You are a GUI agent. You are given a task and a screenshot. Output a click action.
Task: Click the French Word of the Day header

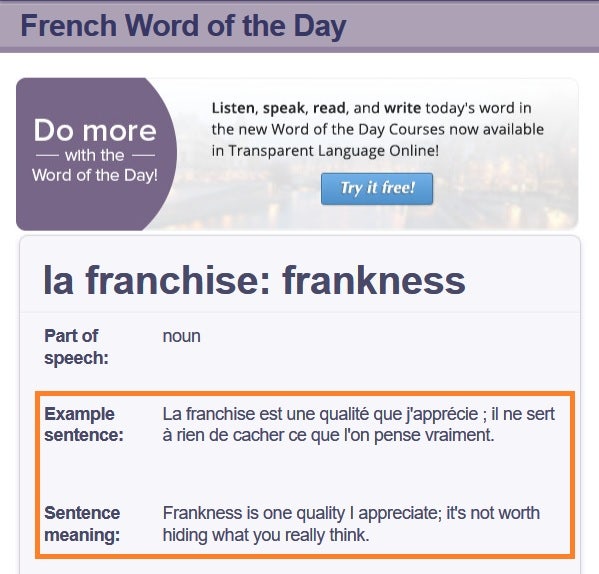click(183, 26)
